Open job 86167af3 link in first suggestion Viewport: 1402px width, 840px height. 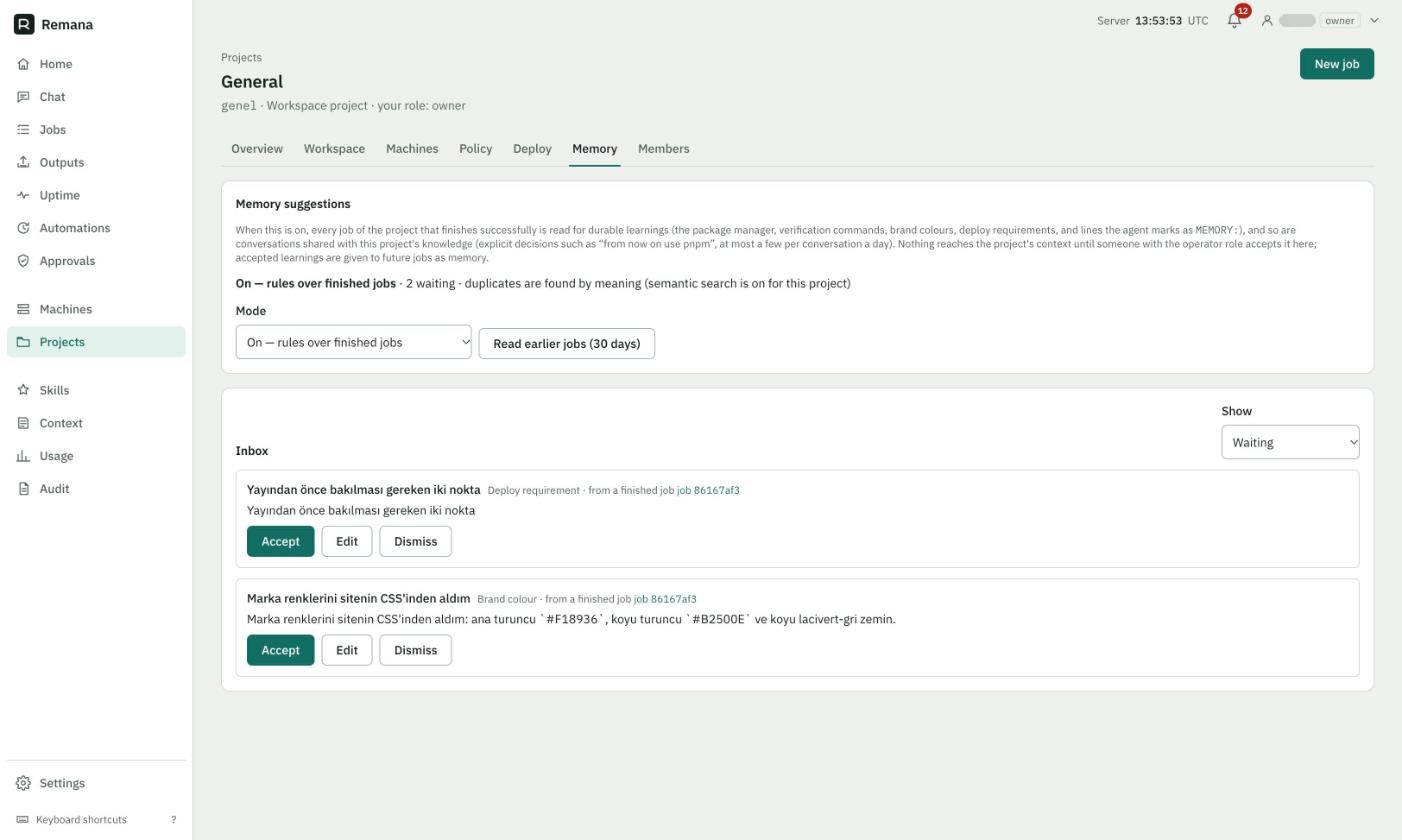pos(708,490)
